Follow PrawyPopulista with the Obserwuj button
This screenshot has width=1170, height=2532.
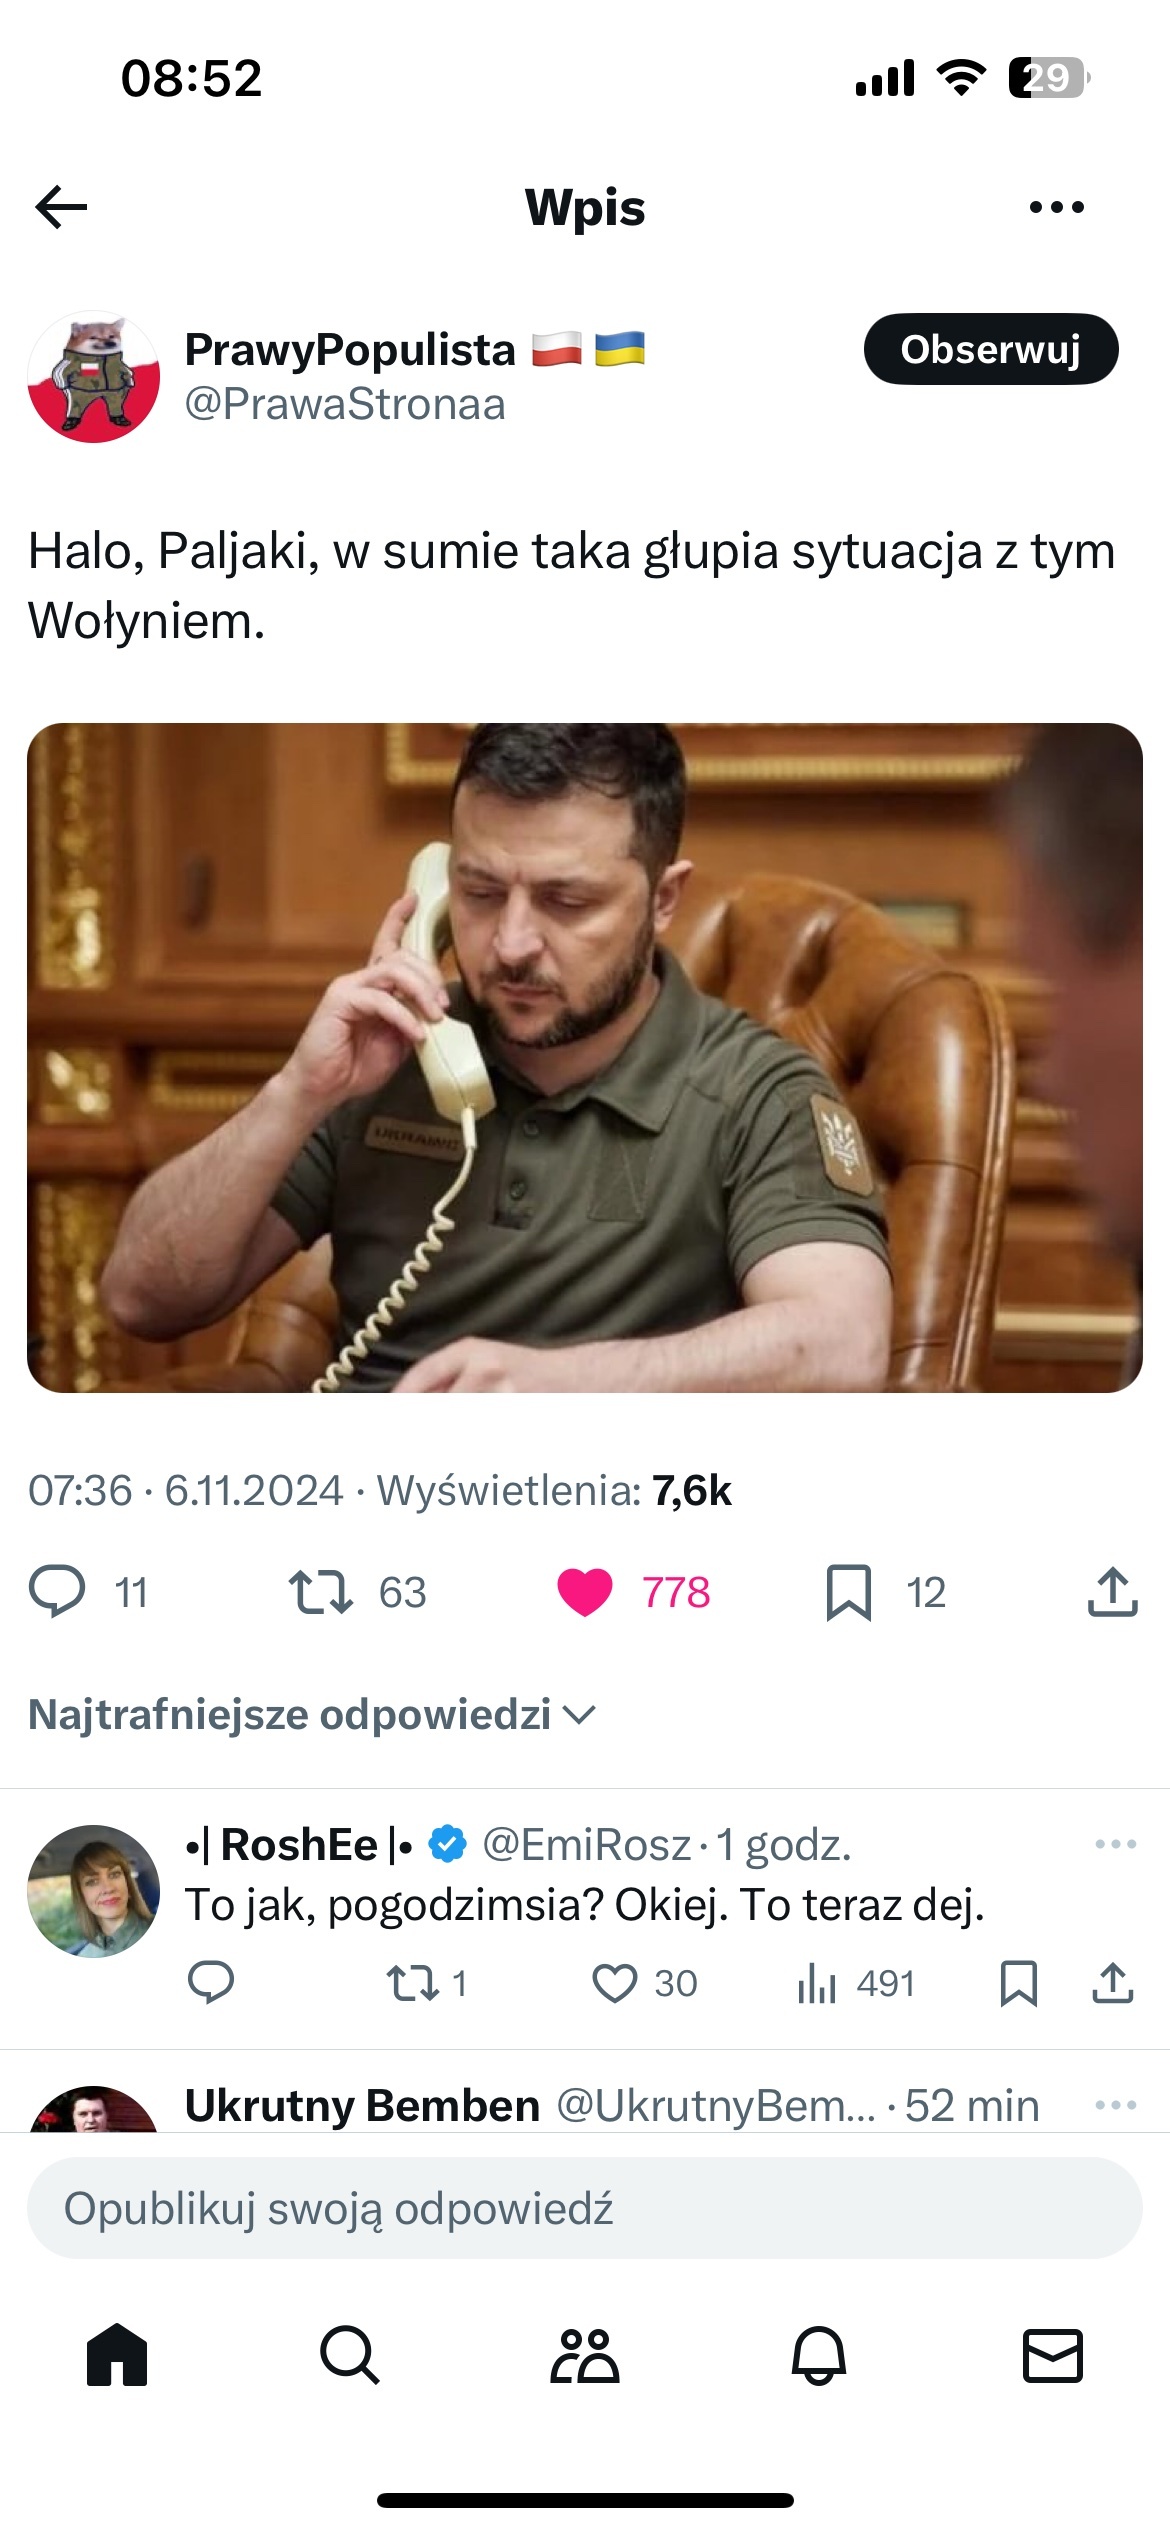point(991,349)
